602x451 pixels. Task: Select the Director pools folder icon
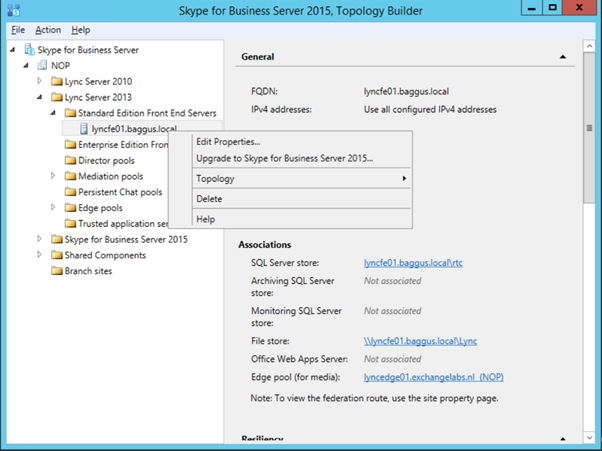tap(70, 161)
